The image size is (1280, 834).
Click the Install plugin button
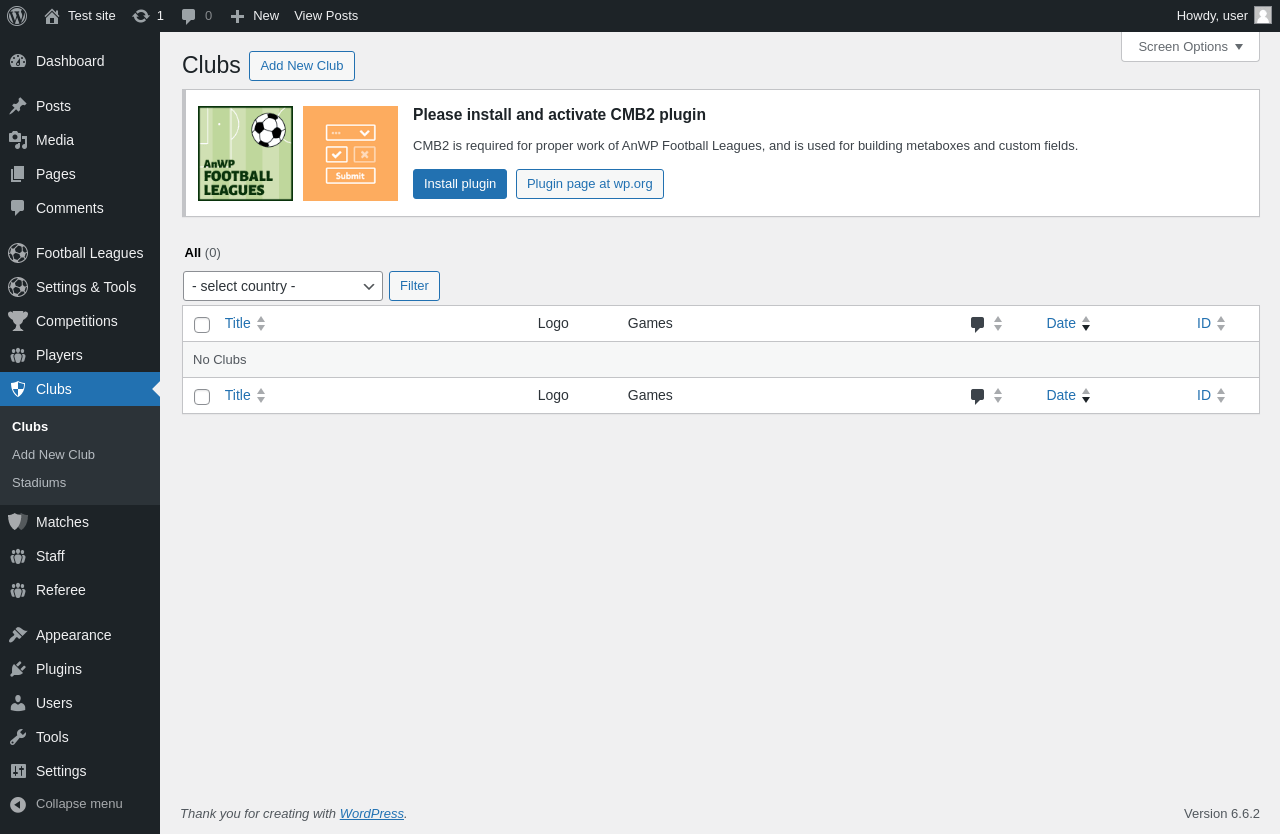click(x=460, y=184)
